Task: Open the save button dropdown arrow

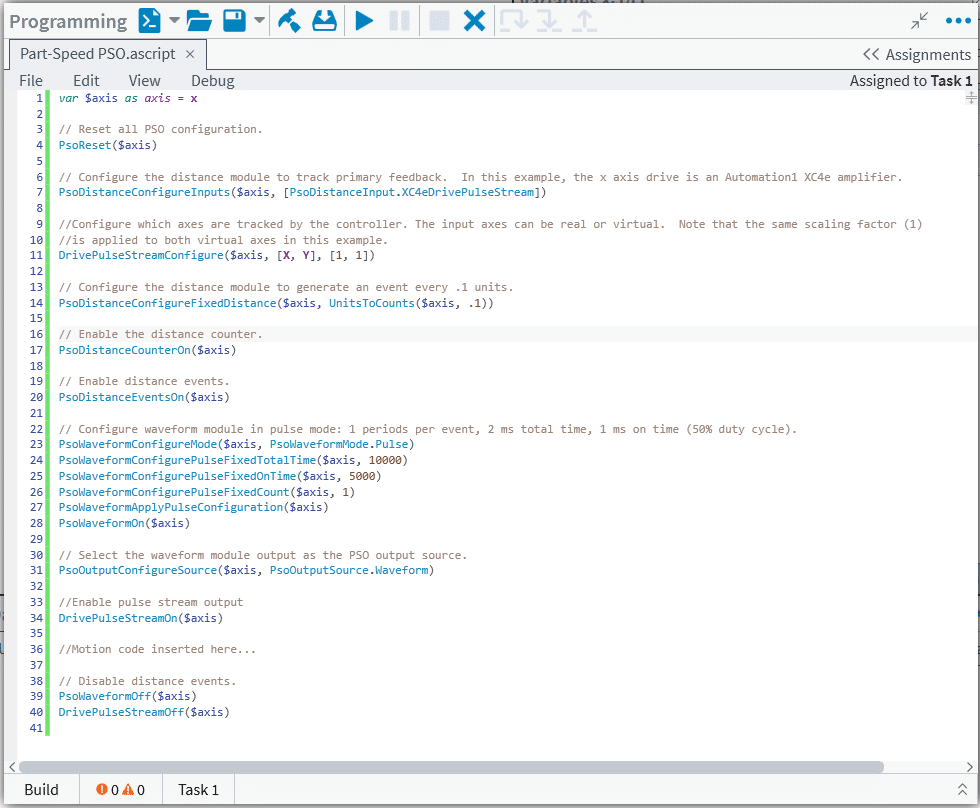Action: click(258, 20)
